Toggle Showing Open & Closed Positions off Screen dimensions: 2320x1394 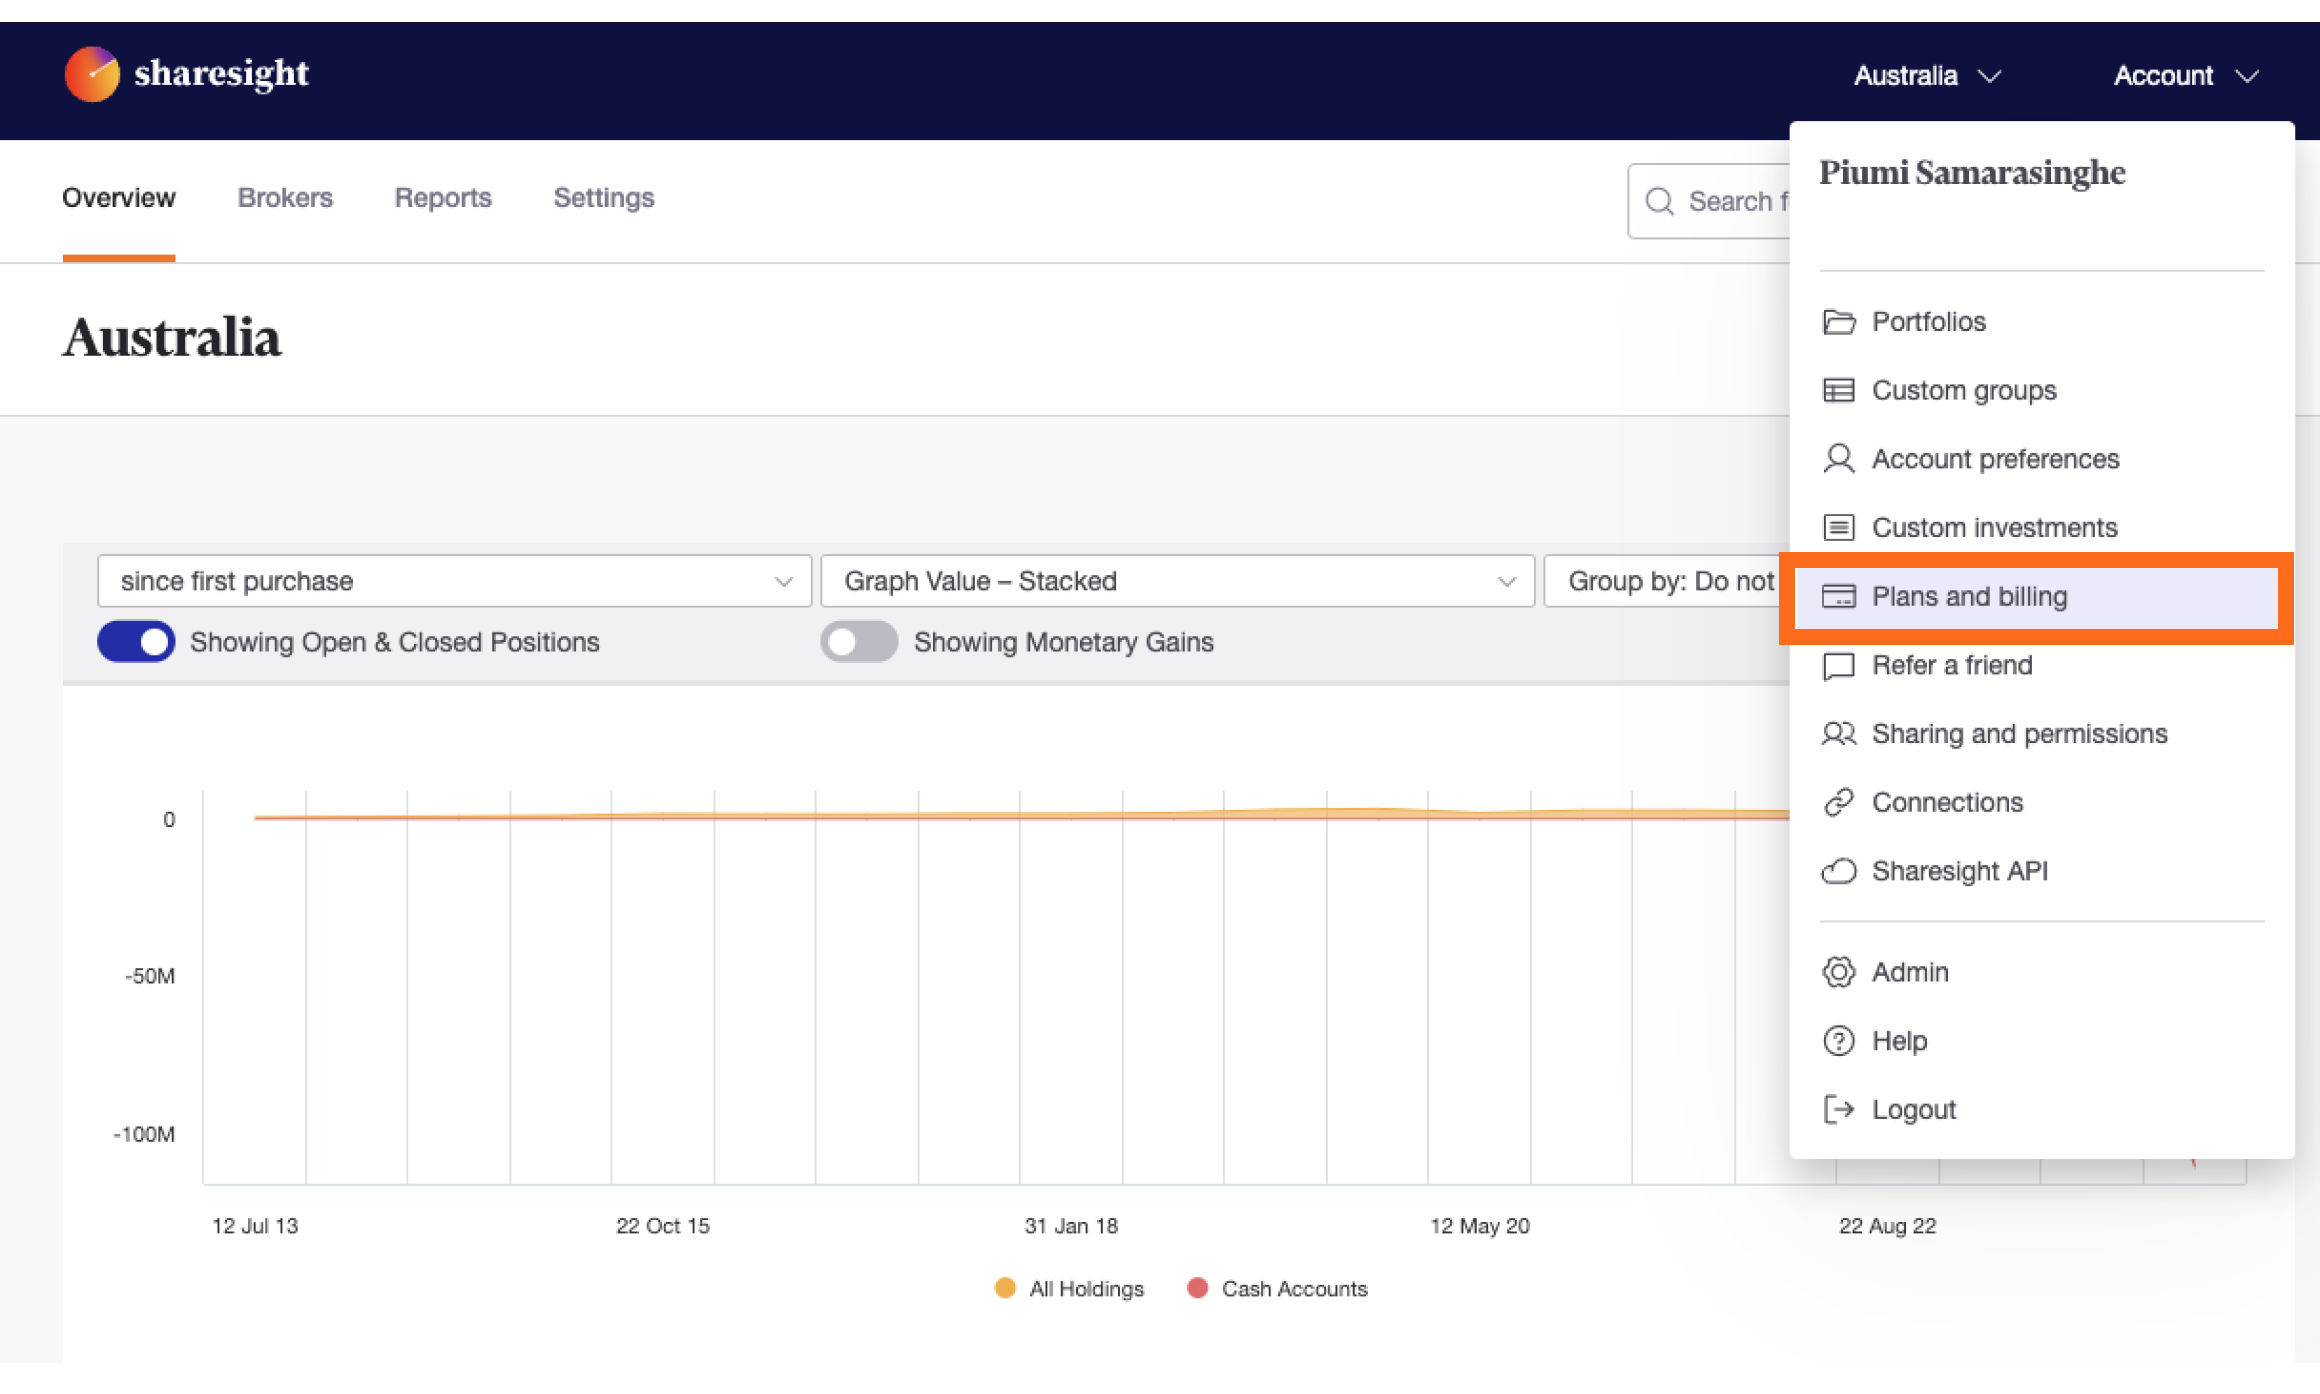[x=136, y=641]
